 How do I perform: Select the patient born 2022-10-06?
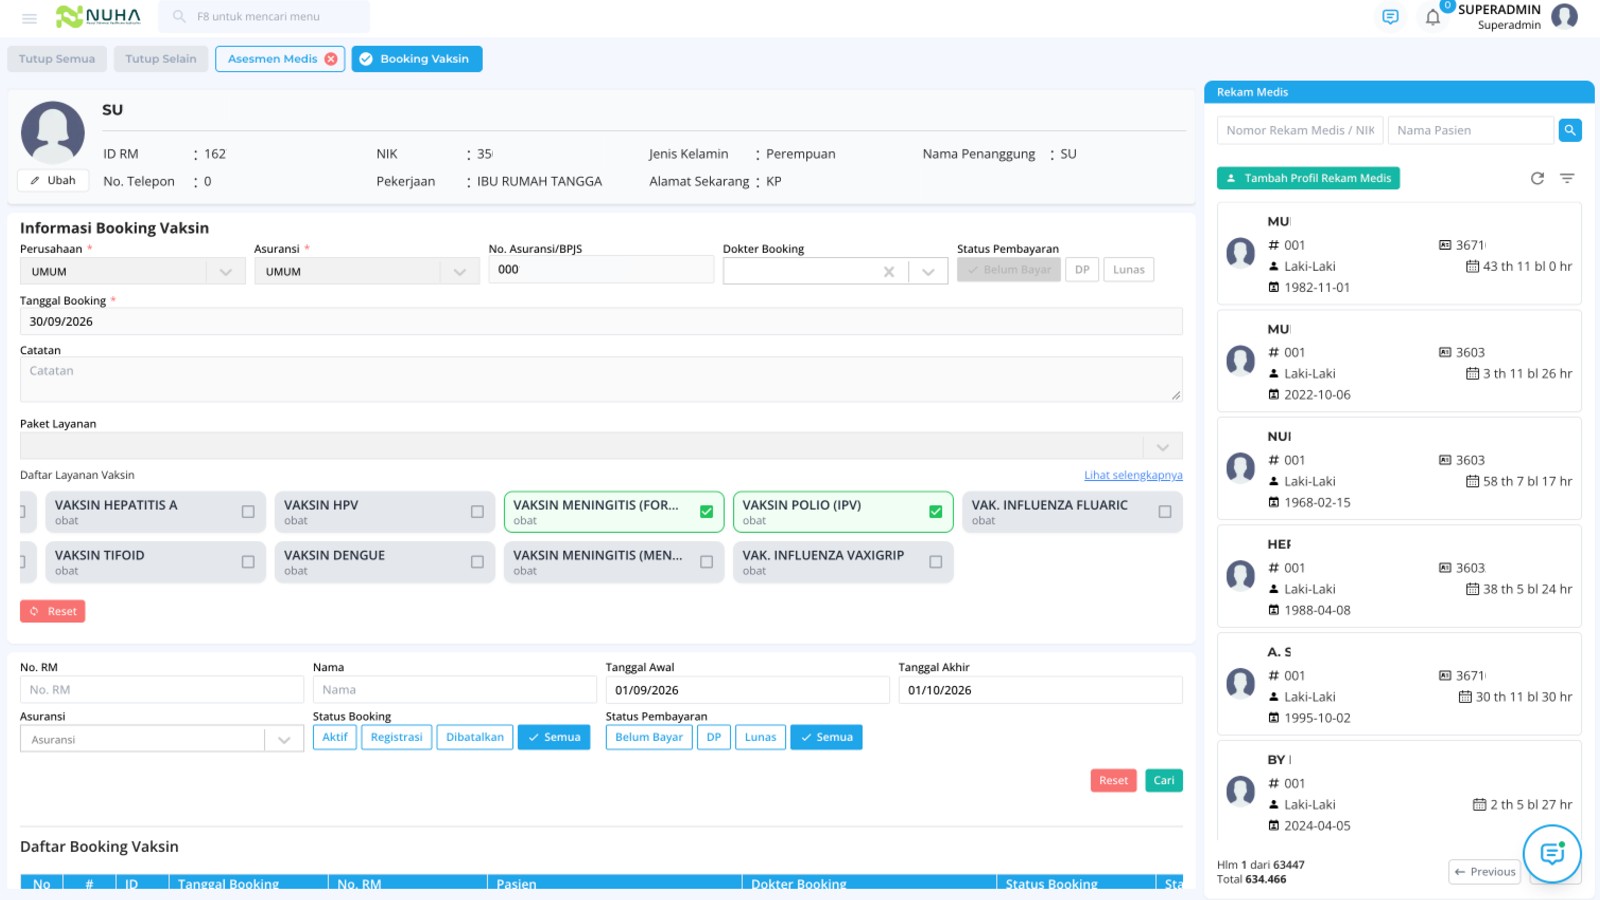coord(1399,361)
